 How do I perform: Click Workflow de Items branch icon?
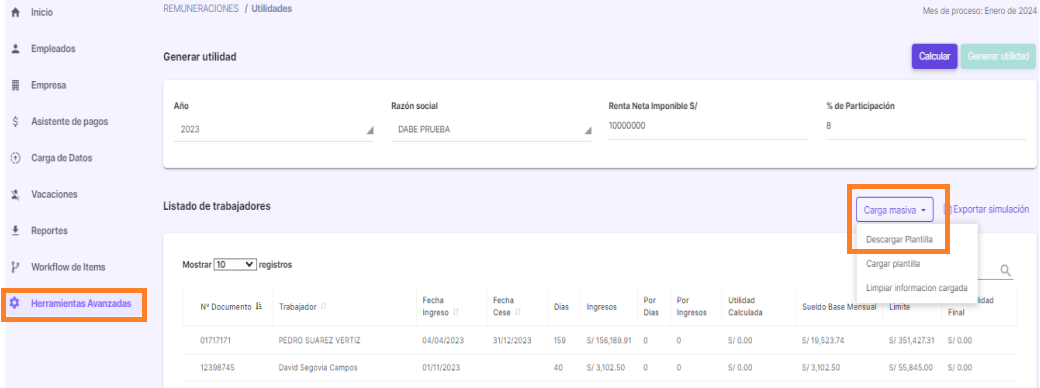tap(16, 267)
